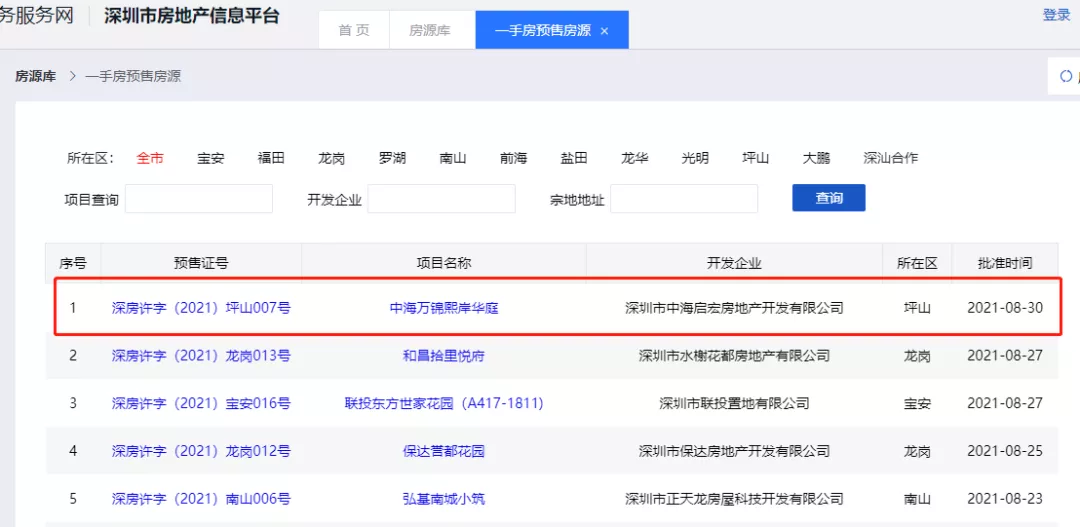
Task: Click developer 深圳市联投置地有限公司
Action: click(734, 403)
